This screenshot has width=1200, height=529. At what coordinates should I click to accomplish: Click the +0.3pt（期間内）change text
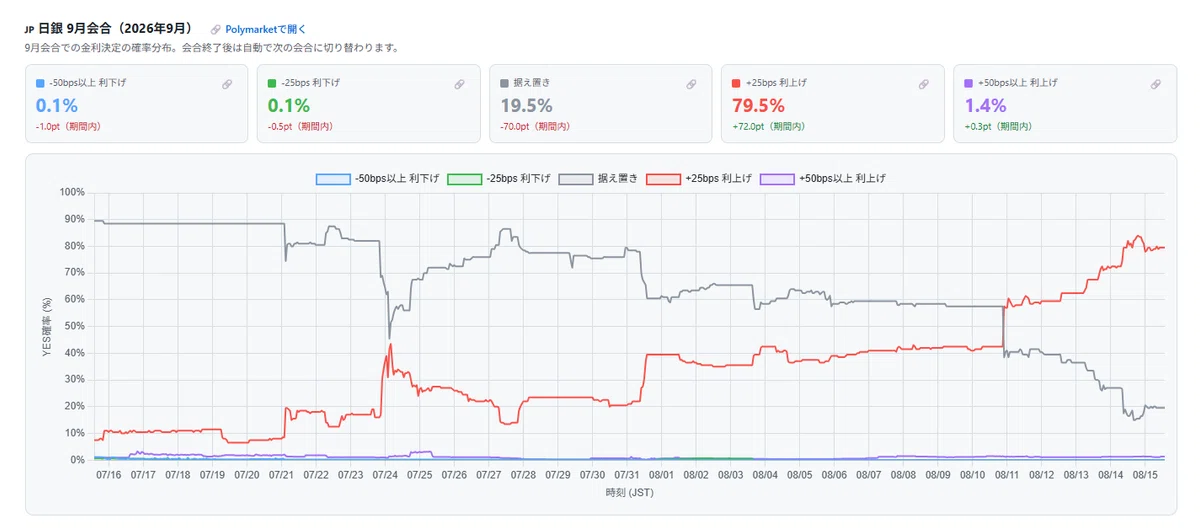click(x=998, y=127)
